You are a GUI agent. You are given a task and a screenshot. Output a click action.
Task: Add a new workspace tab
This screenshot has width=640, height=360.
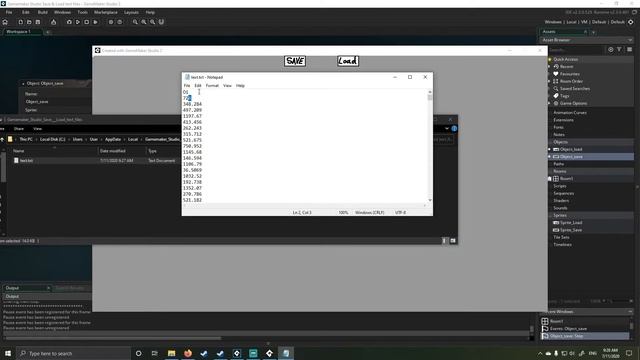pyautogui.click(x=47, y=32)
